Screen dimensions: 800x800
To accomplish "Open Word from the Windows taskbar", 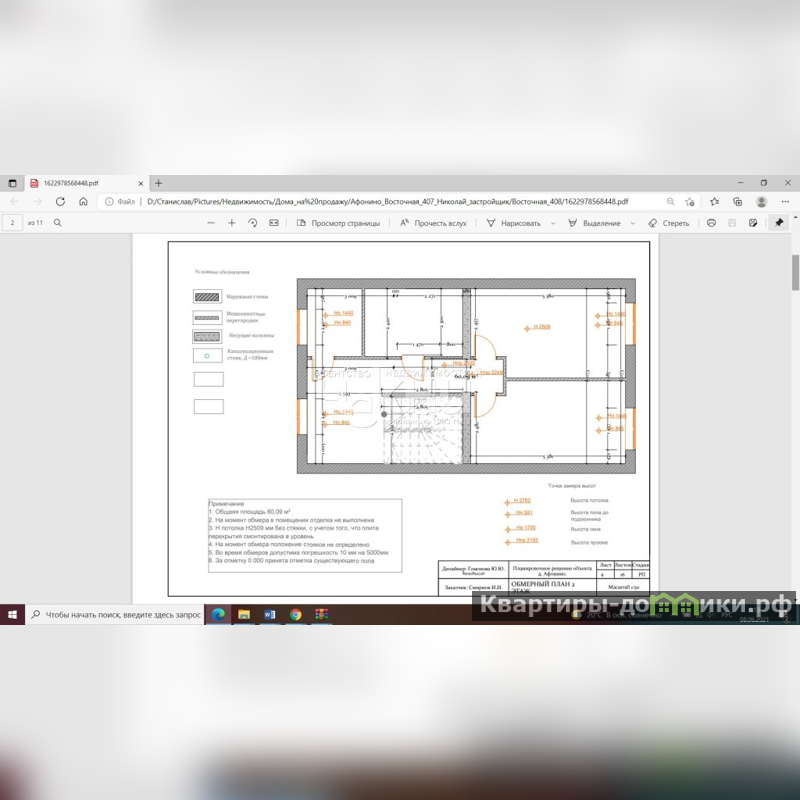I will 270,614.
